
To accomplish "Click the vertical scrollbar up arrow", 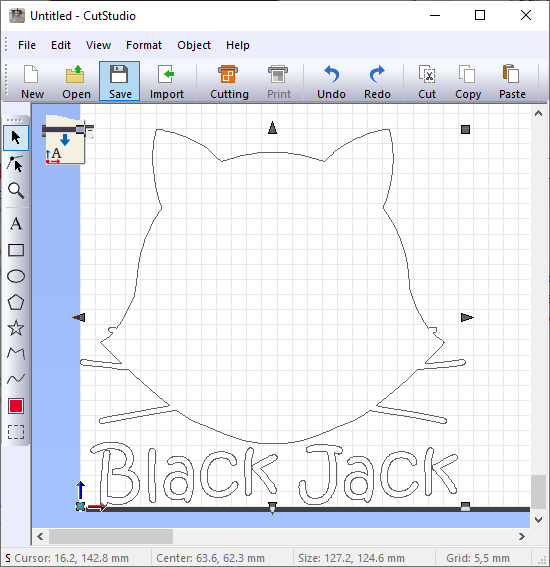I will (x=538, y=113).
